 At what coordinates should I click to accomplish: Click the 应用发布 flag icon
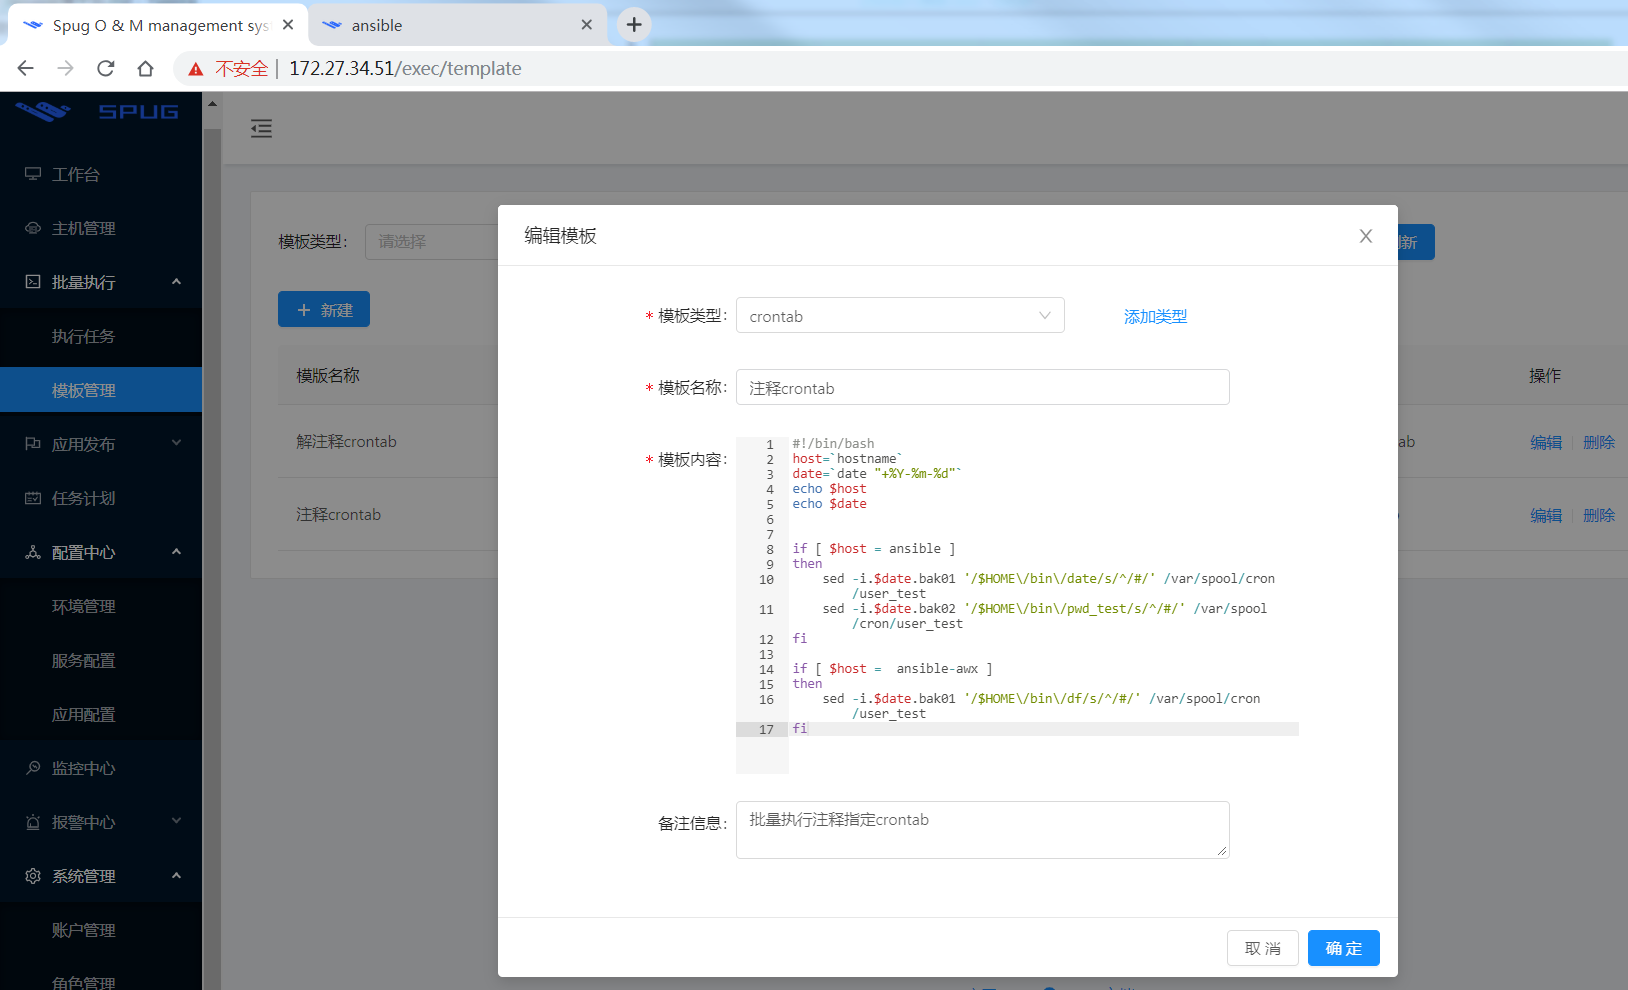coord(33,444)
